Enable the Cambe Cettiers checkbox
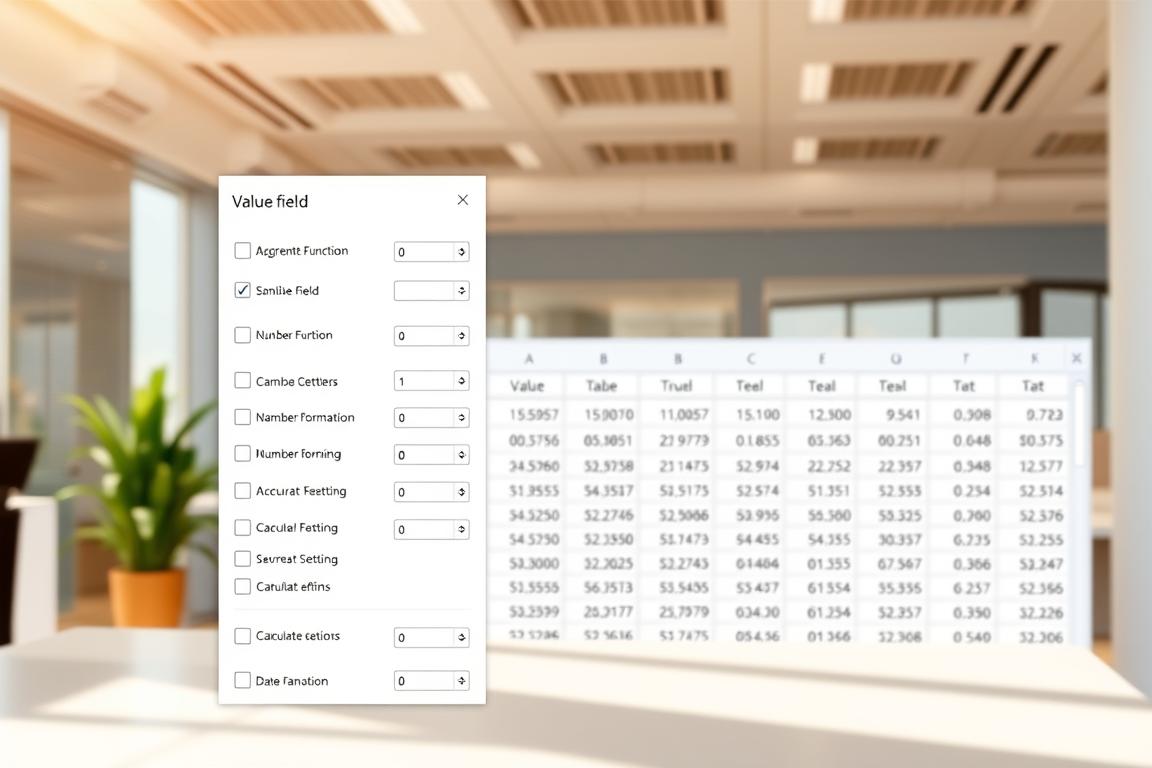 click(x=242, y=381)
